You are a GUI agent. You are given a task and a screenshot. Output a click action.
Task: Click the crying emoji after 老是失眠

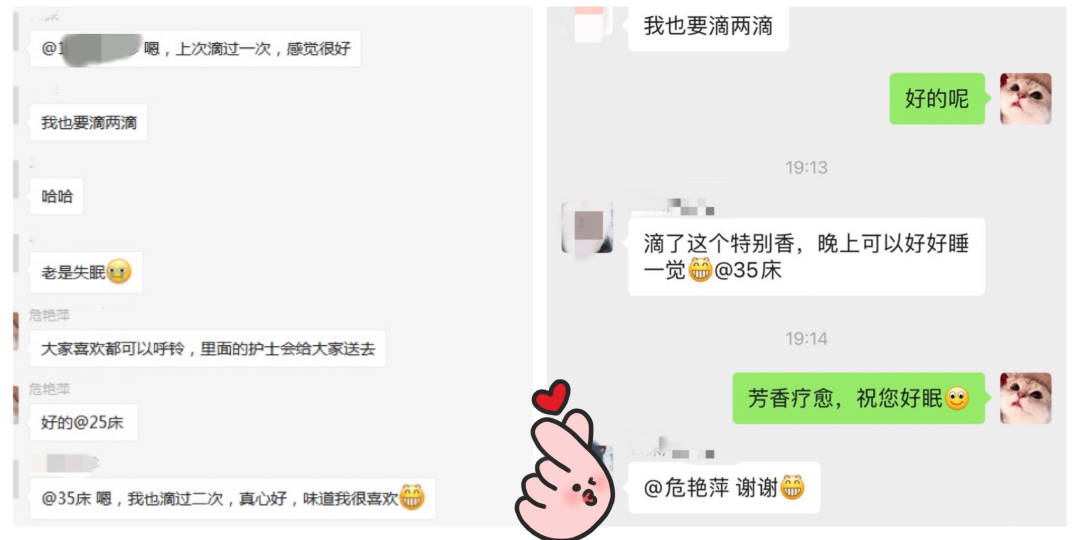click(119, 273)
